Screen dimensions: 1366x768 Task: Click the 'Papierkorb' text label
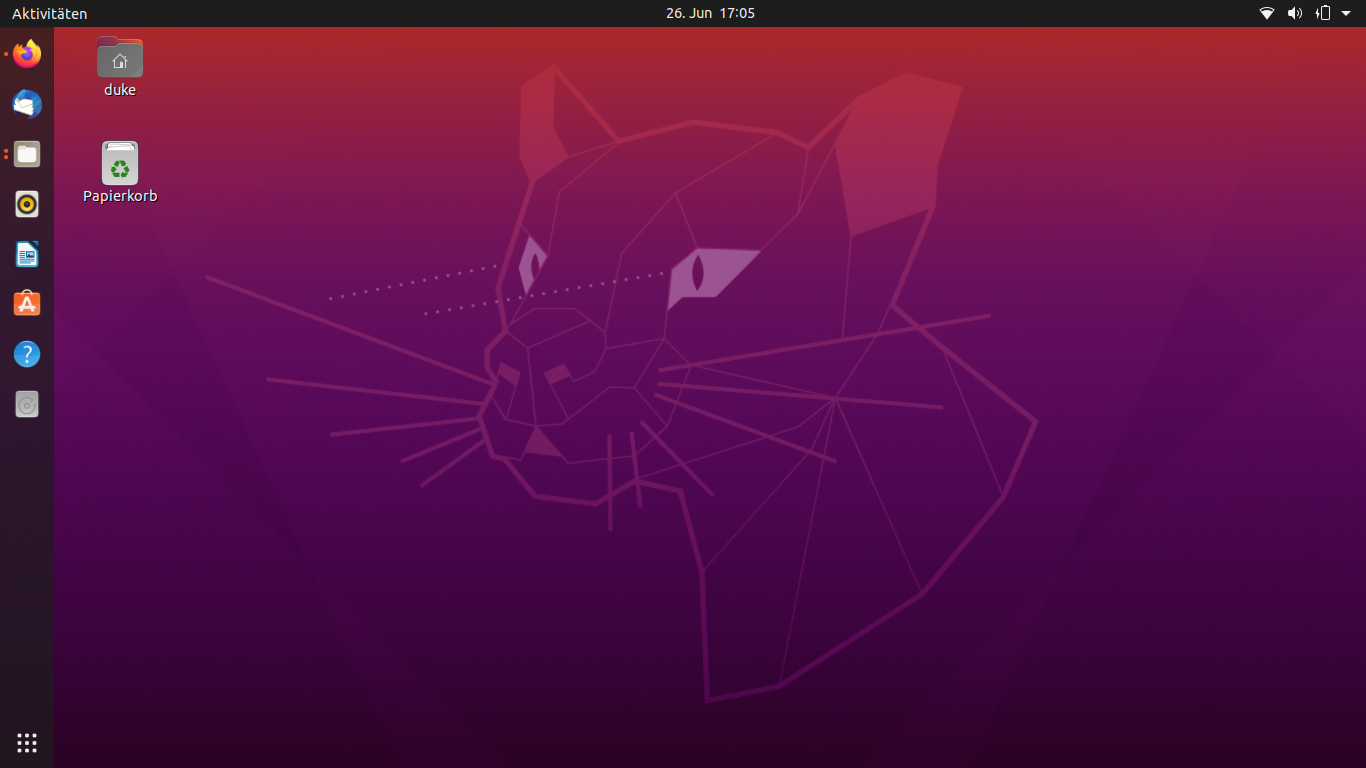coord(120,196)
